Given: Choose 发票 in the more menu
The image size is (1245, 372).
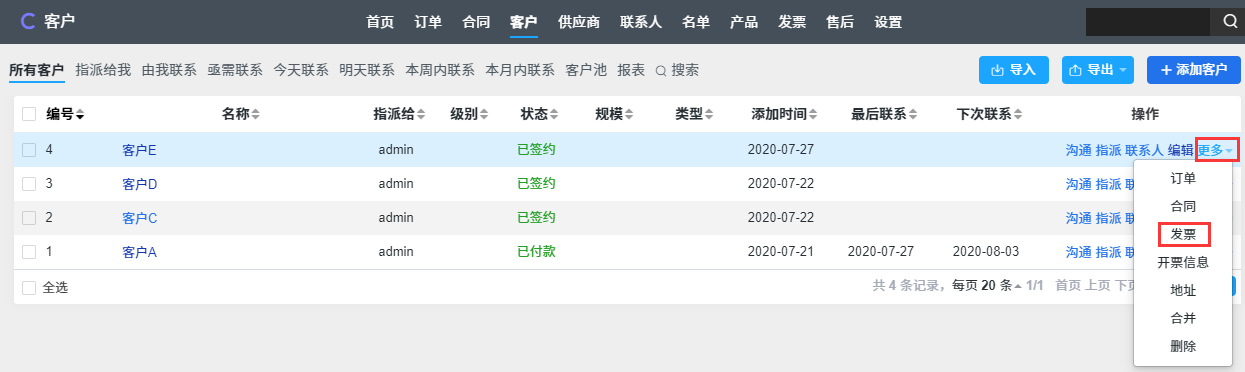Looking at the screenshot, I should [x=1184, y=234].
